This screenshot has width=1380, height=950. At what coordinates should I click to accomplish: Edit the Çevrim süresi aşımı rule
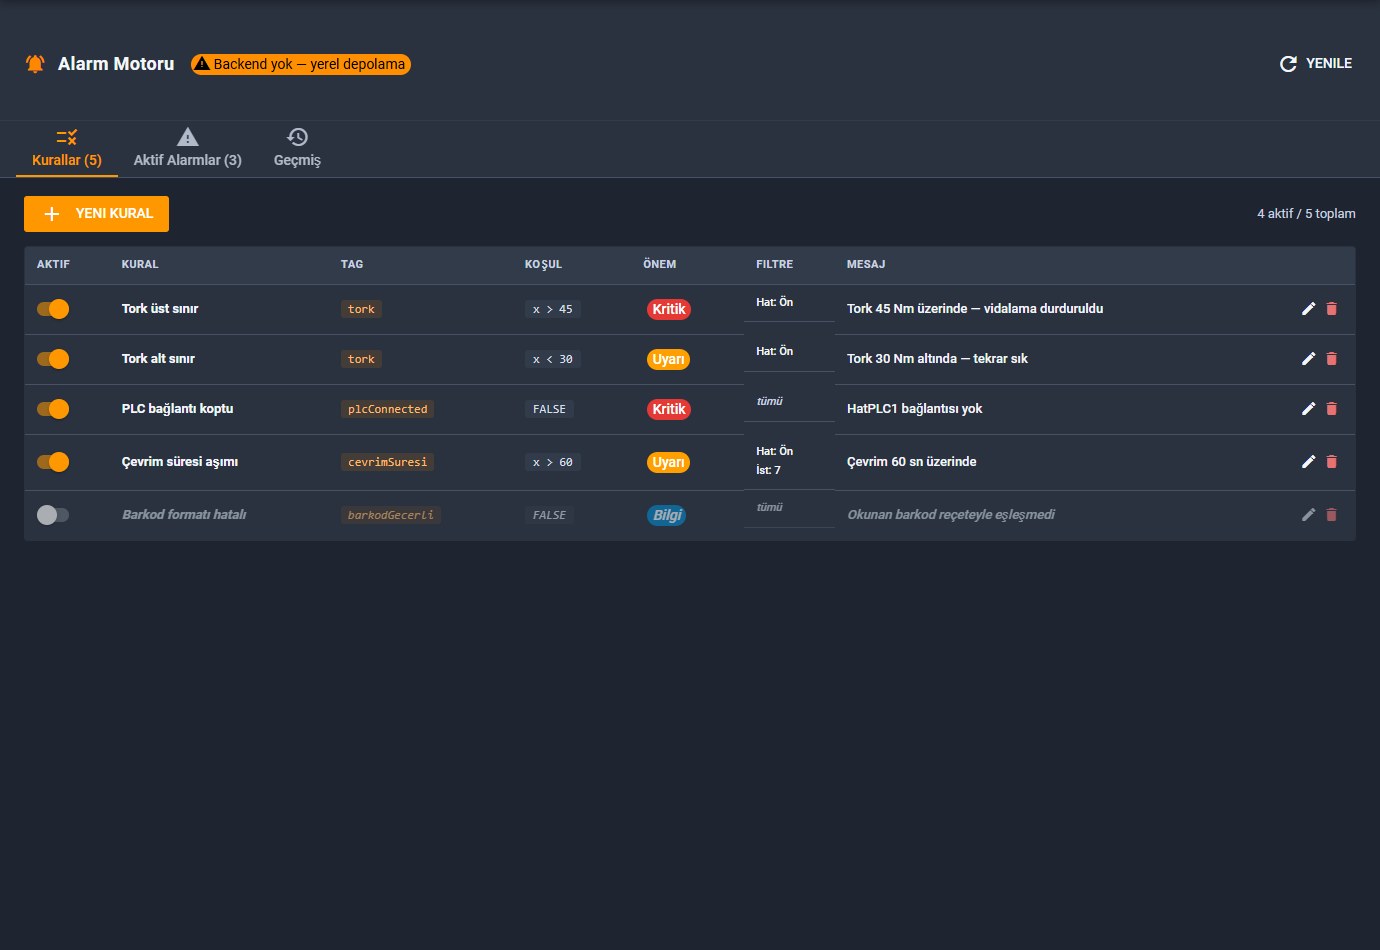tap(1308, 462)
